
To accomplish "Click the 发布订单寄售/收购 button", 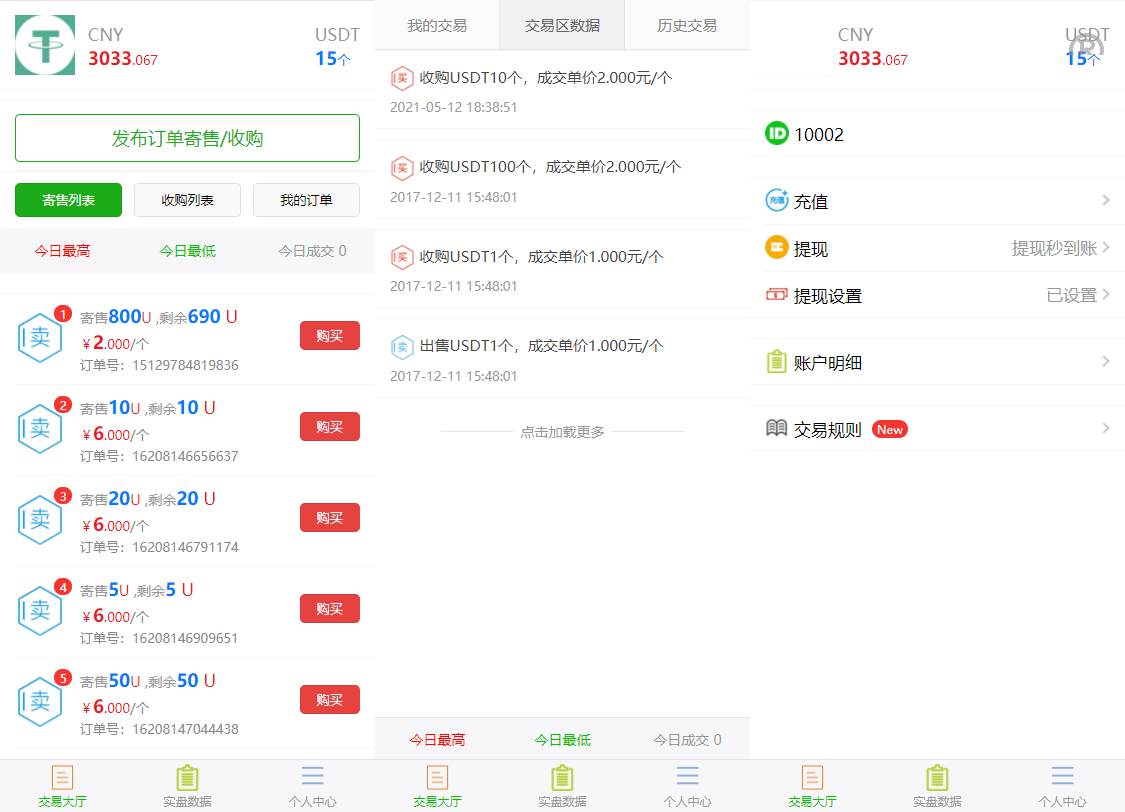I will pos(187,137).
